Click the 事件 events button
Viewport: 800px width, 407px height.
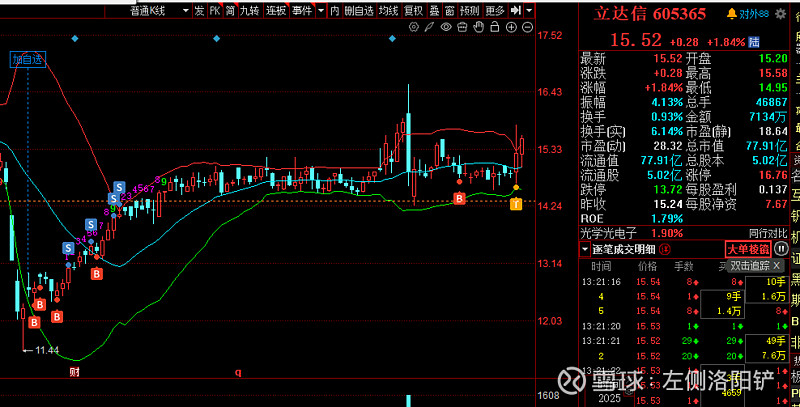(302, 10)
